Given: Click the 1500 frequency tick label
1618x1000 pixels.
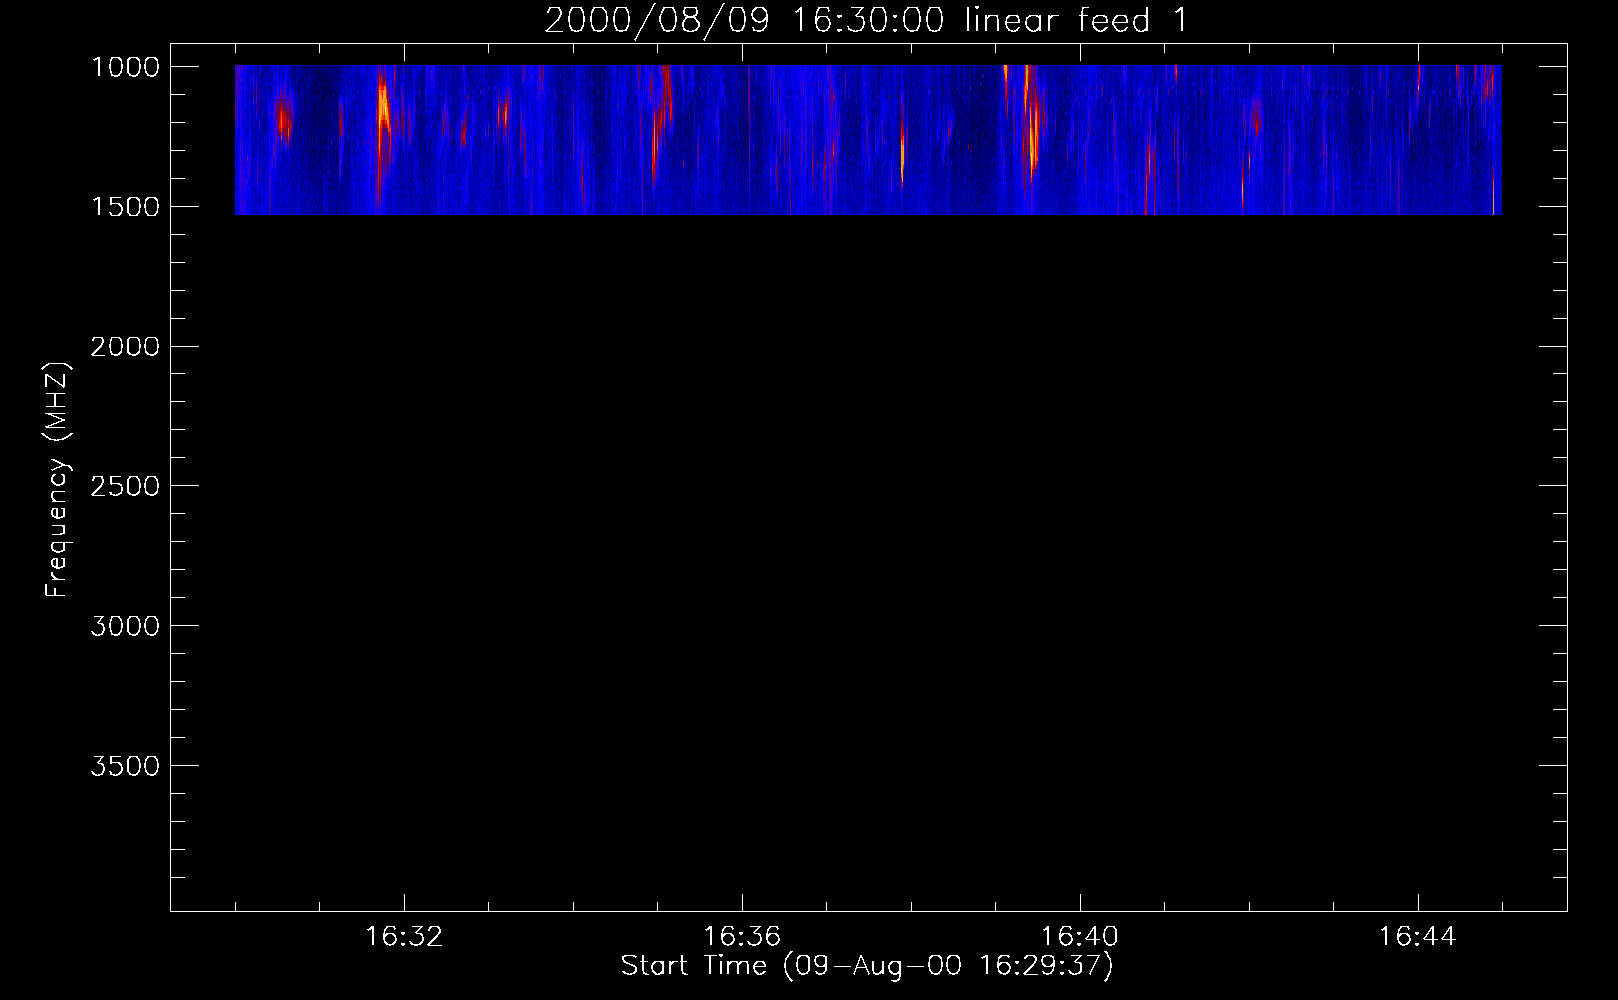Looking at the screenshot, I should pyautogui.click(x=125, y=207).
